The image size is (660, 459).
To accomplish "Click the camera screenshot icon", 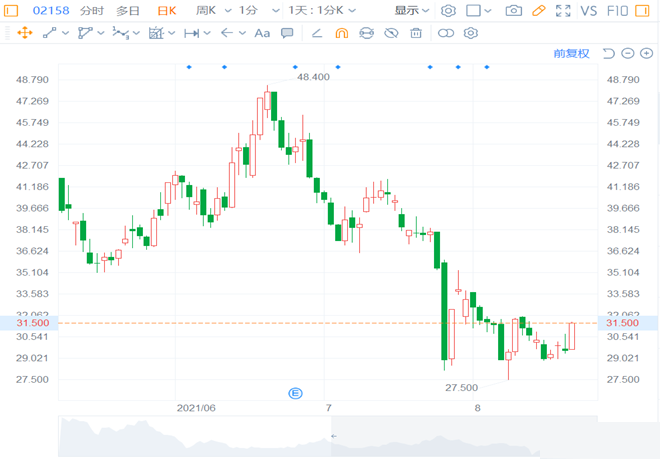I will point(513,10).
